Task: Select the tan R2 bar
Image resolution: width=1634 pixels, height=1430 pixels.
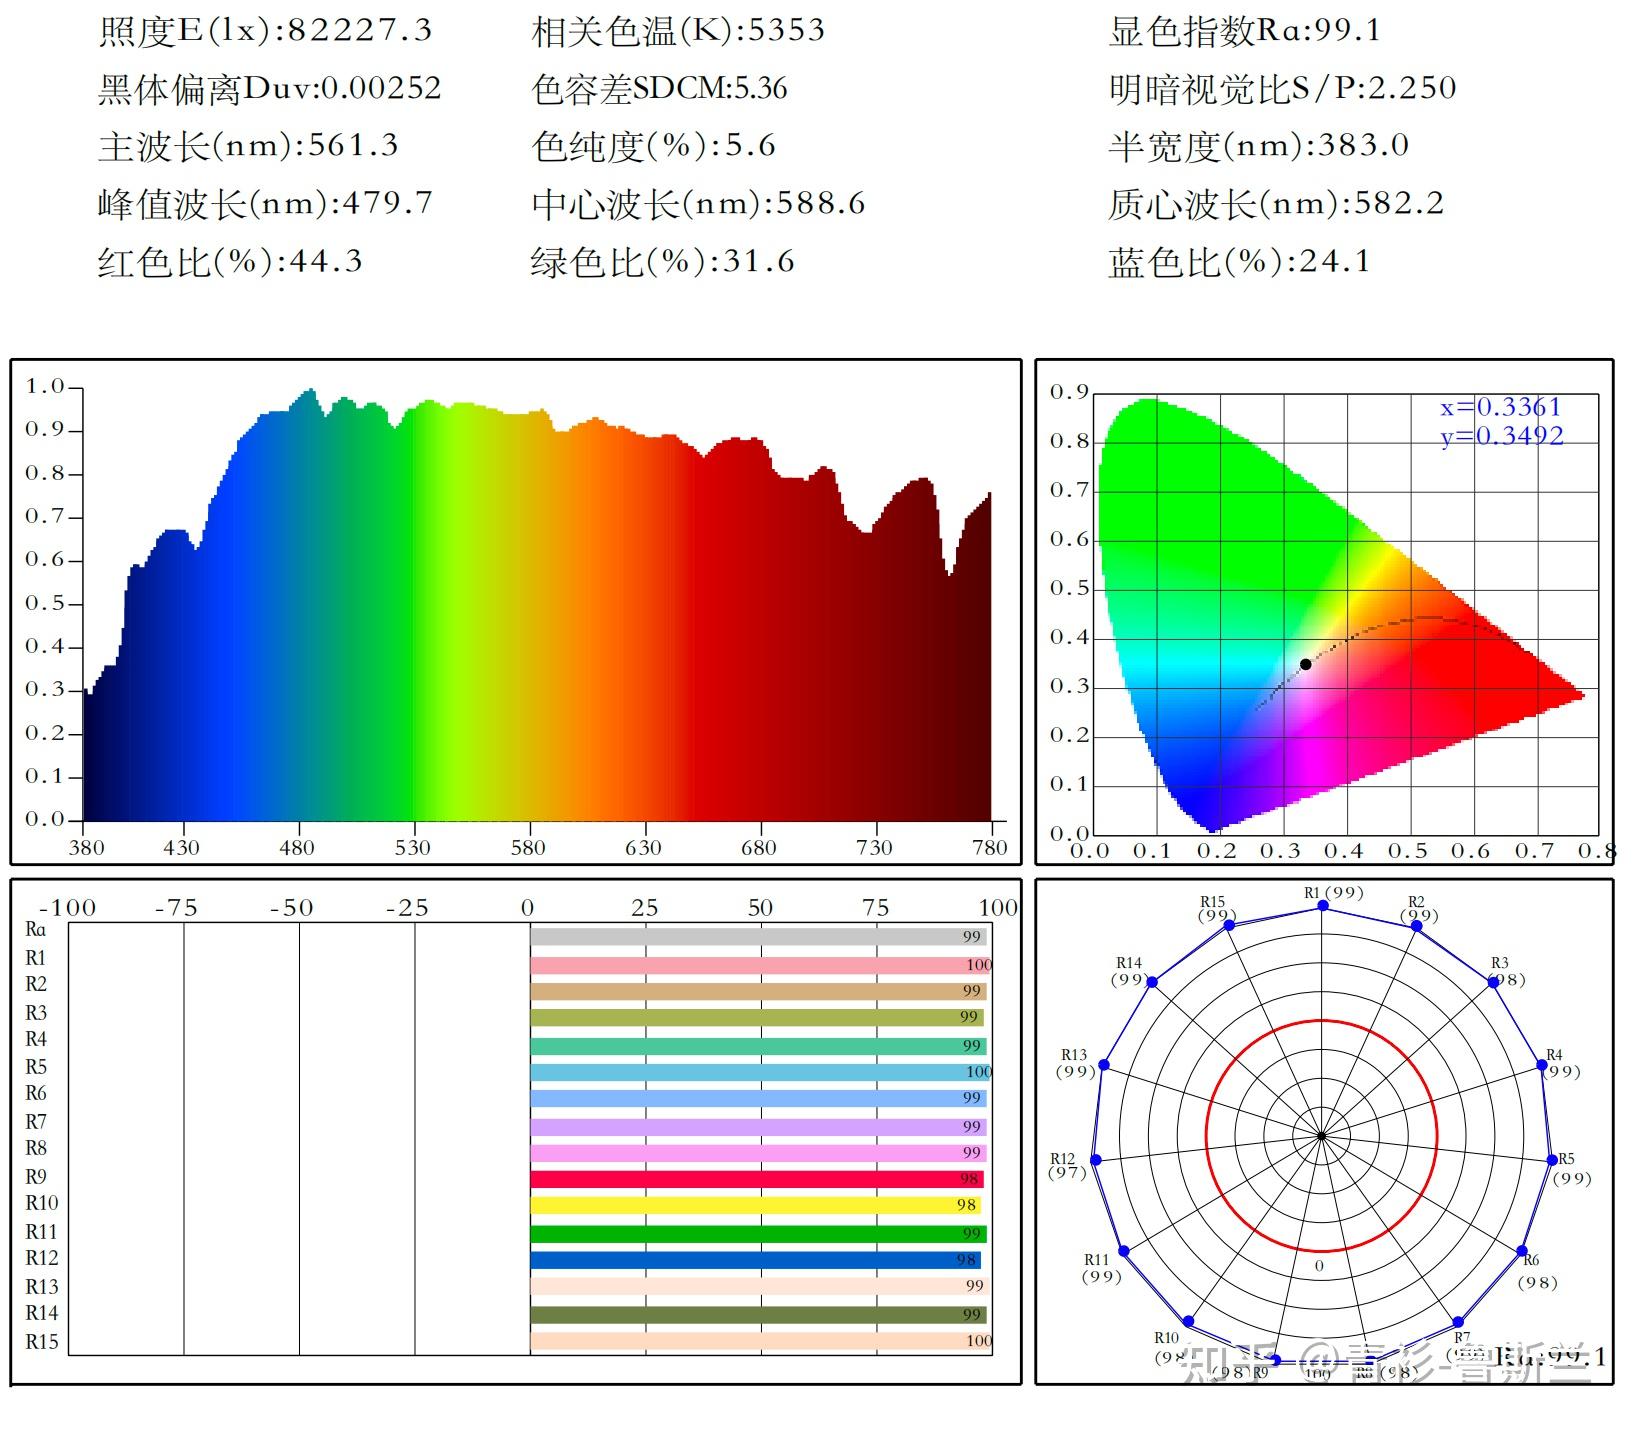Action: tap(759, 991)
